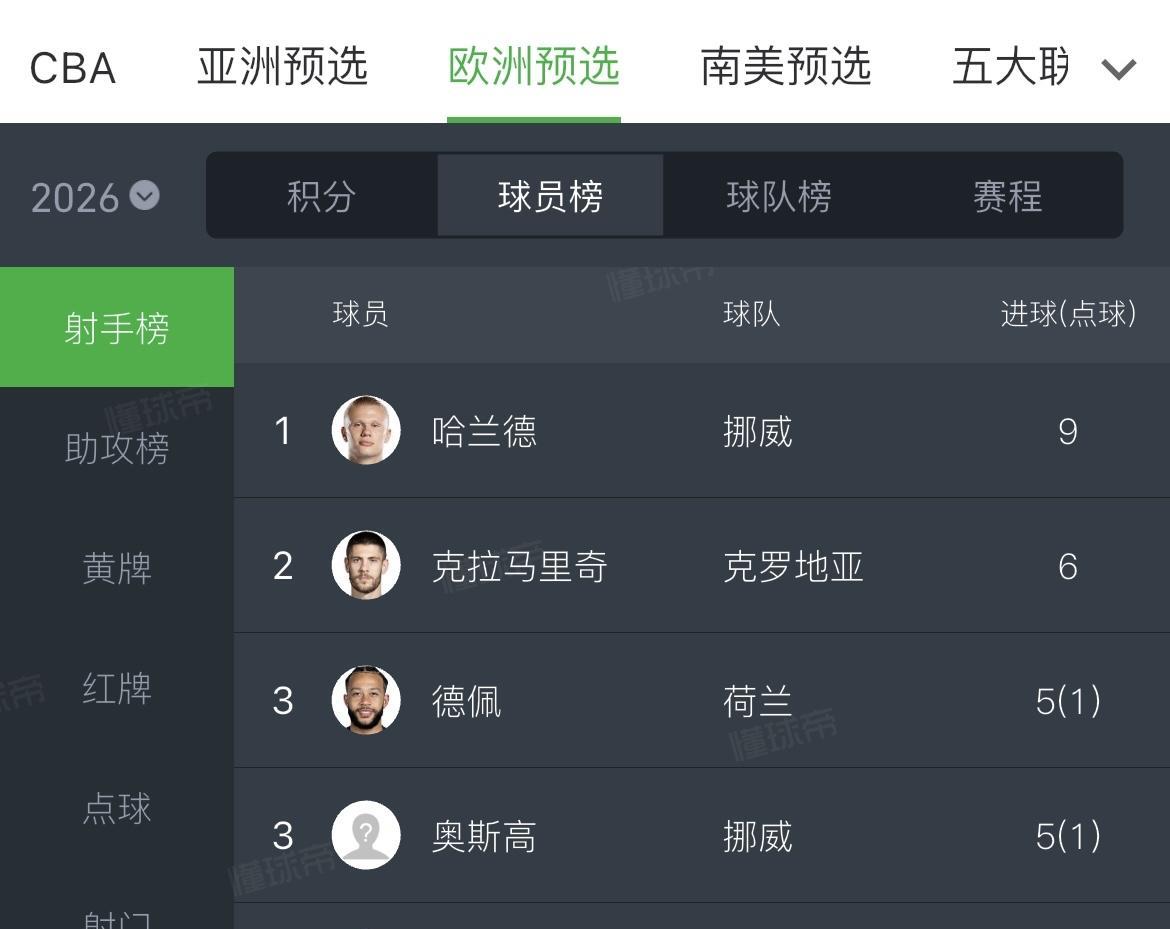Open the 红牌 ranking list
Viewport: 1170px width, 929px height.
click(x=117, y=688)
